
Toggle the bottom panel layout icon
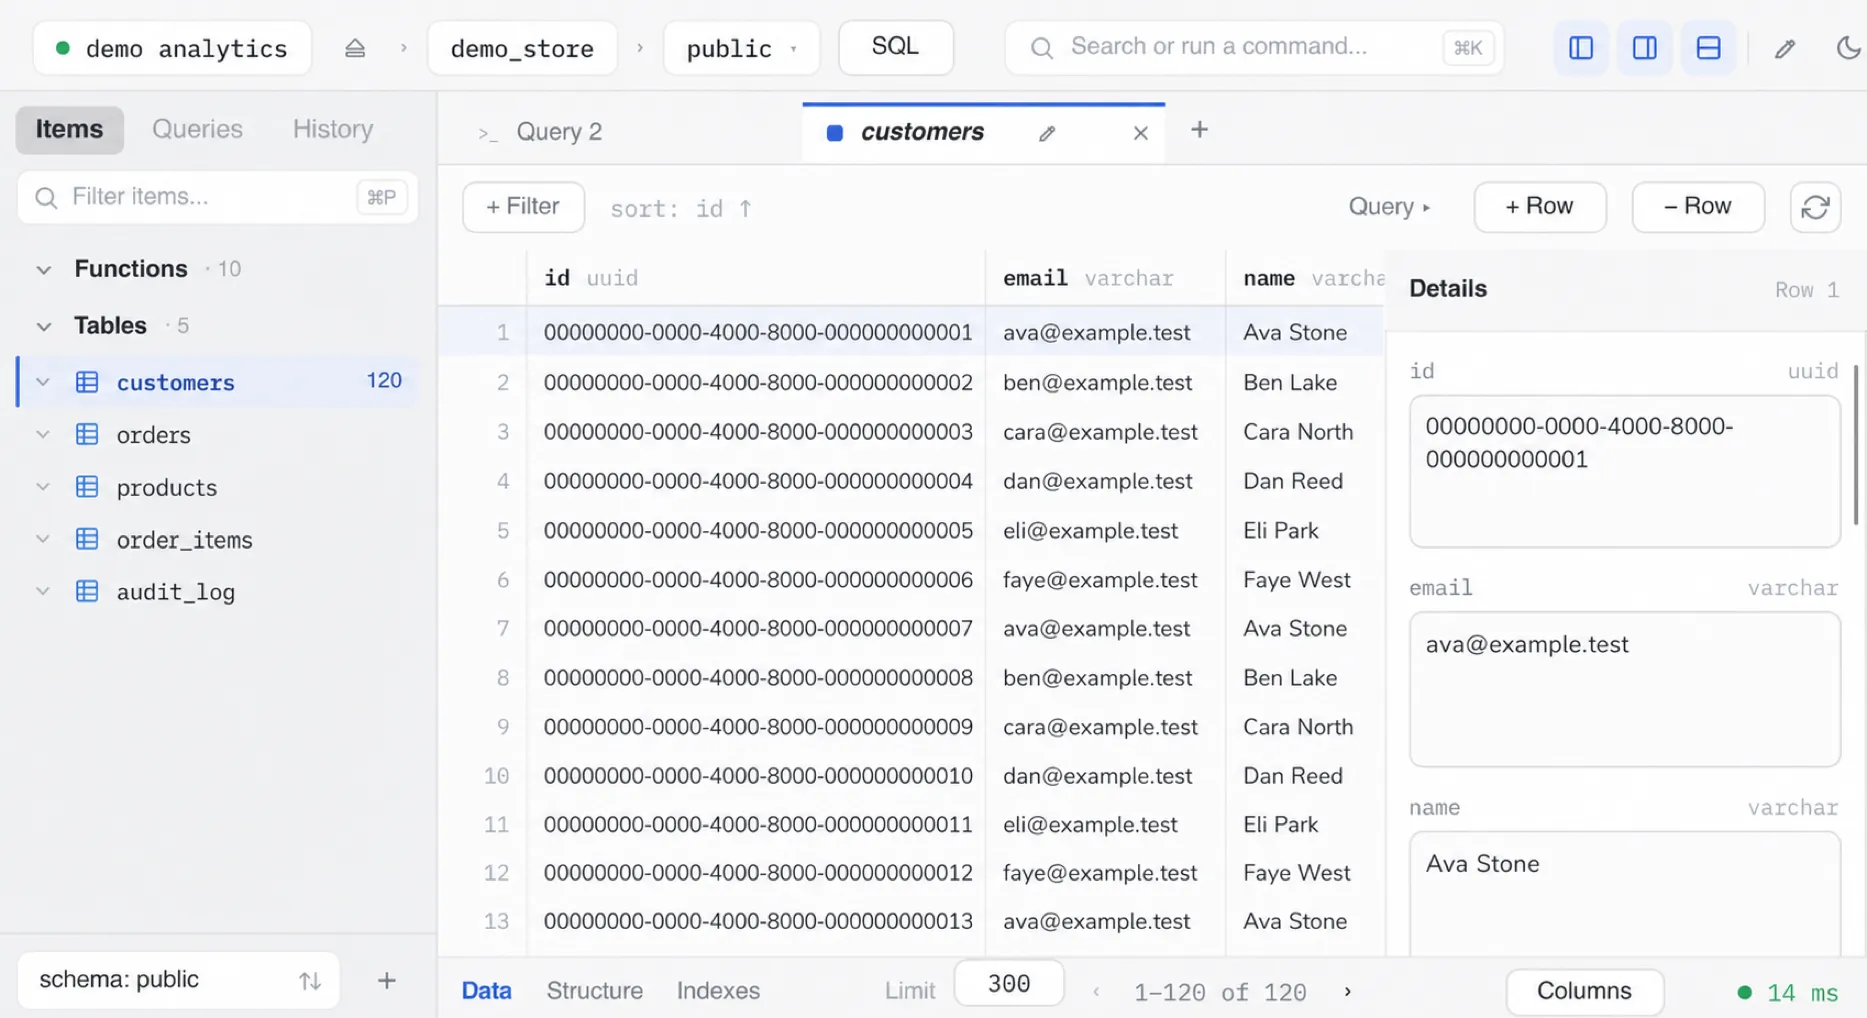(x=1709, y=48)
